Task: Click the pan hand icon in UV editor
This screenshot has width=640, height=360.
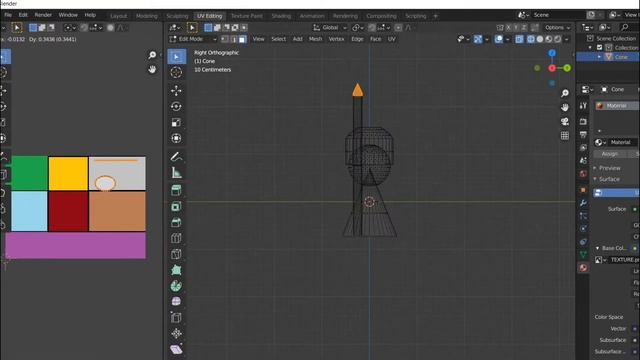Action: tap(152, 69)
